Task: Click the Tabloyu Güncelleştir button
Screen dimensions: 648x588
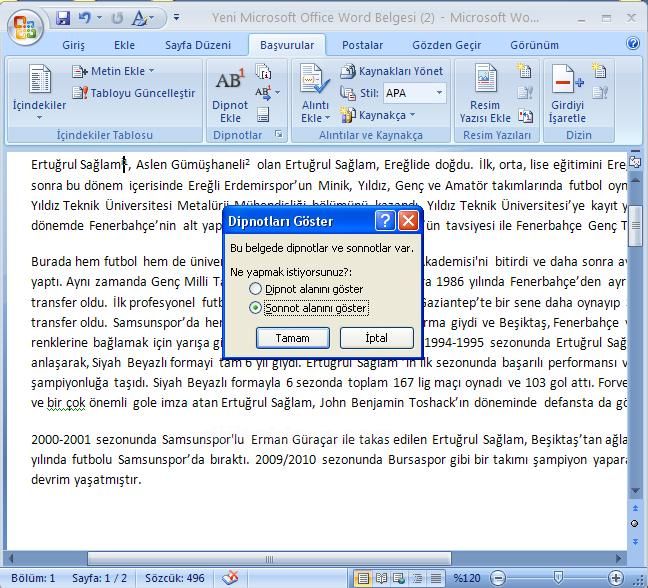Action: click(x=133, y=93)
